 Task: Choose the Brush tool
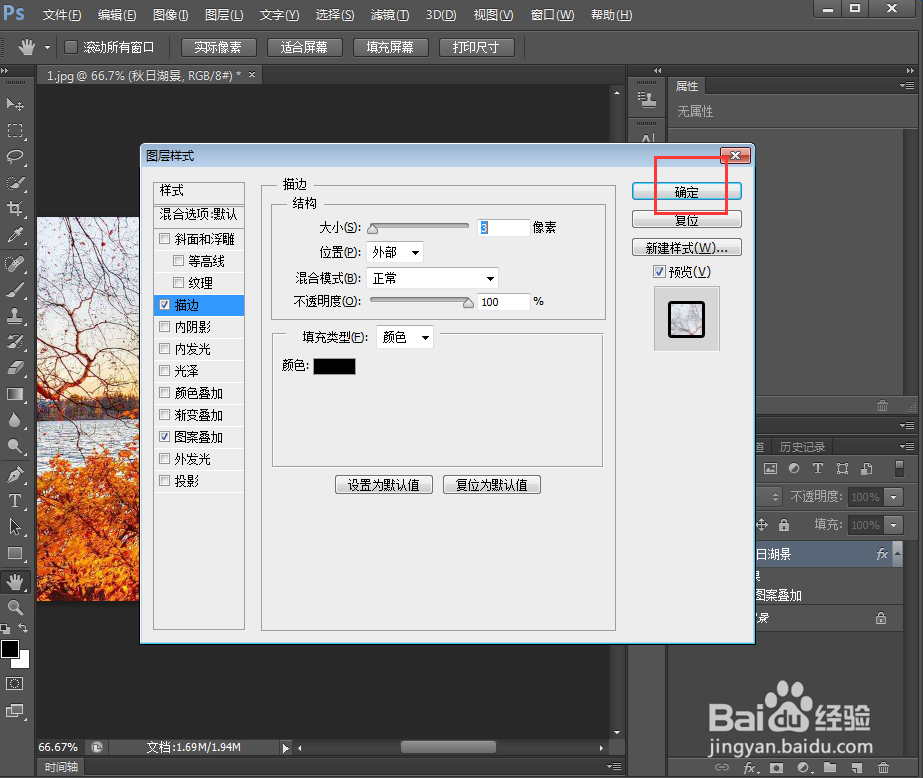click(14, 288)
